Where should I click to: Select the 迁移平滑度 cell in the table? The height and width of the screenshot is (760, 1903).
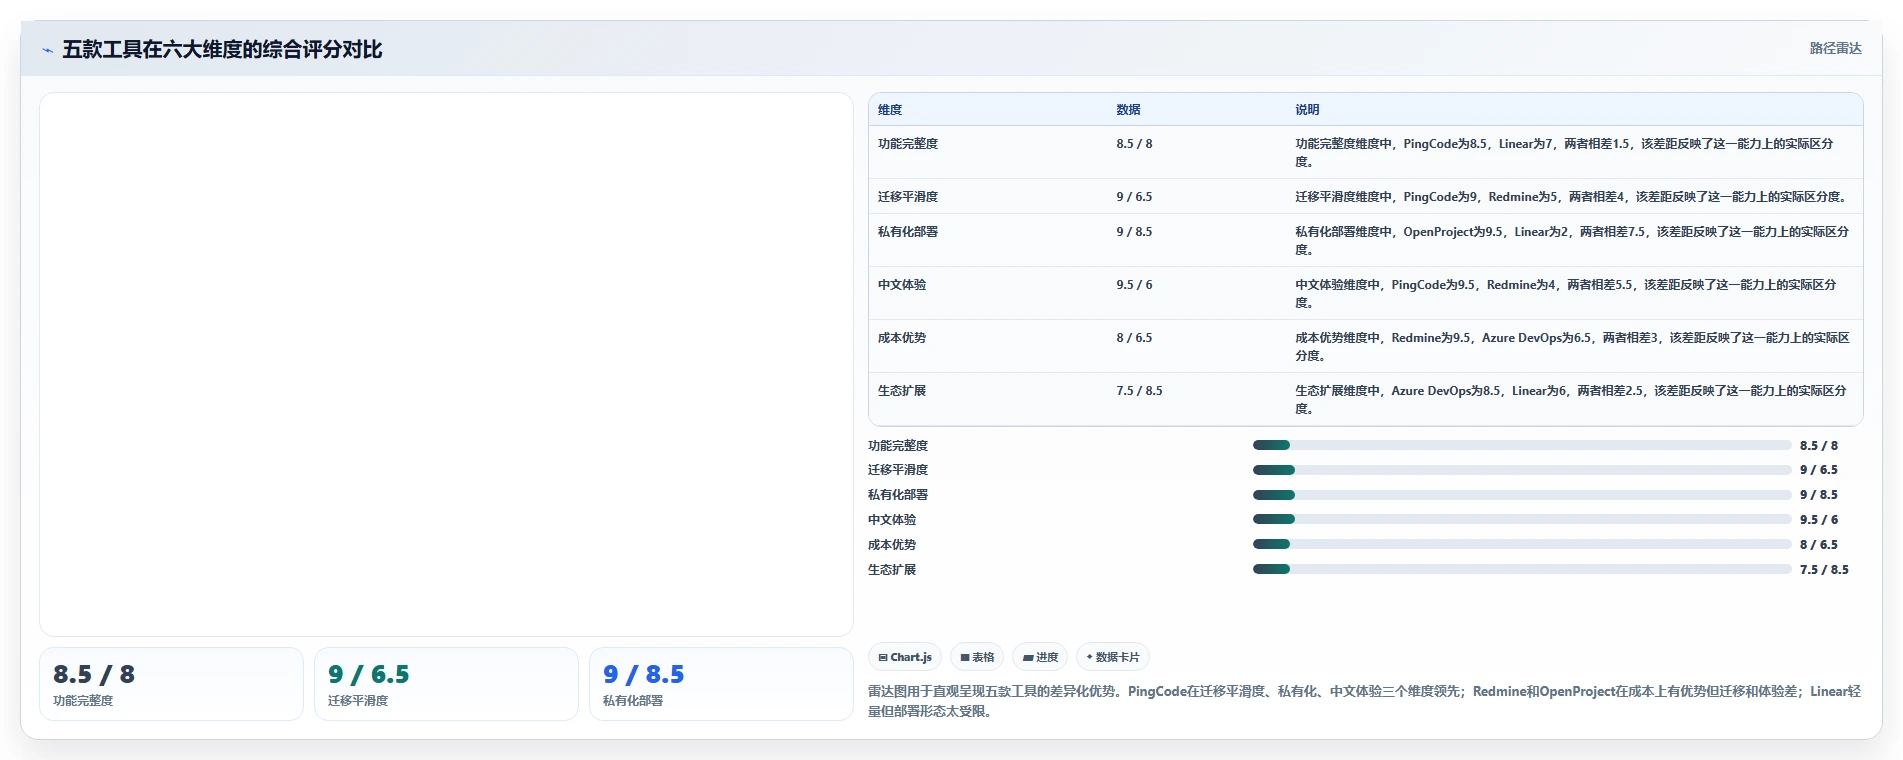[908, 197]
